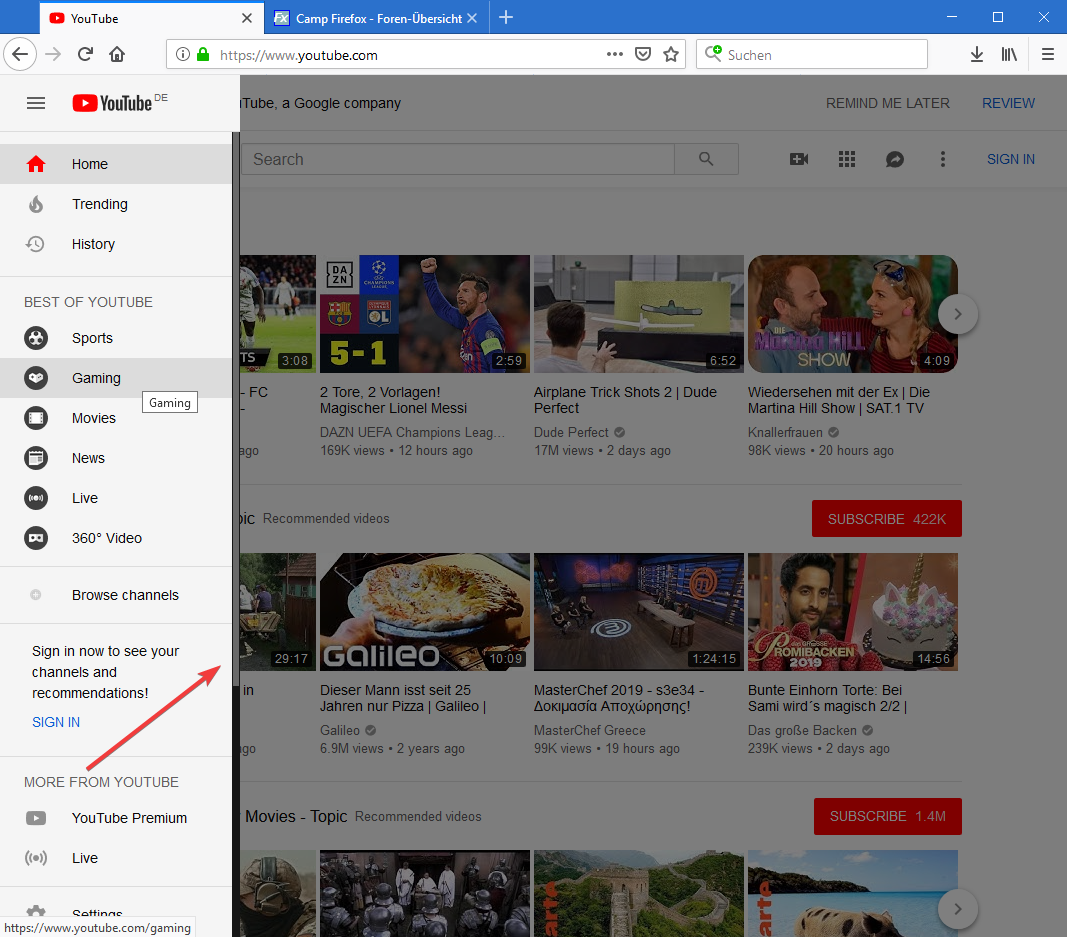
Task: Open Trending from the flame icon
Action: click(x=36, y=204)
